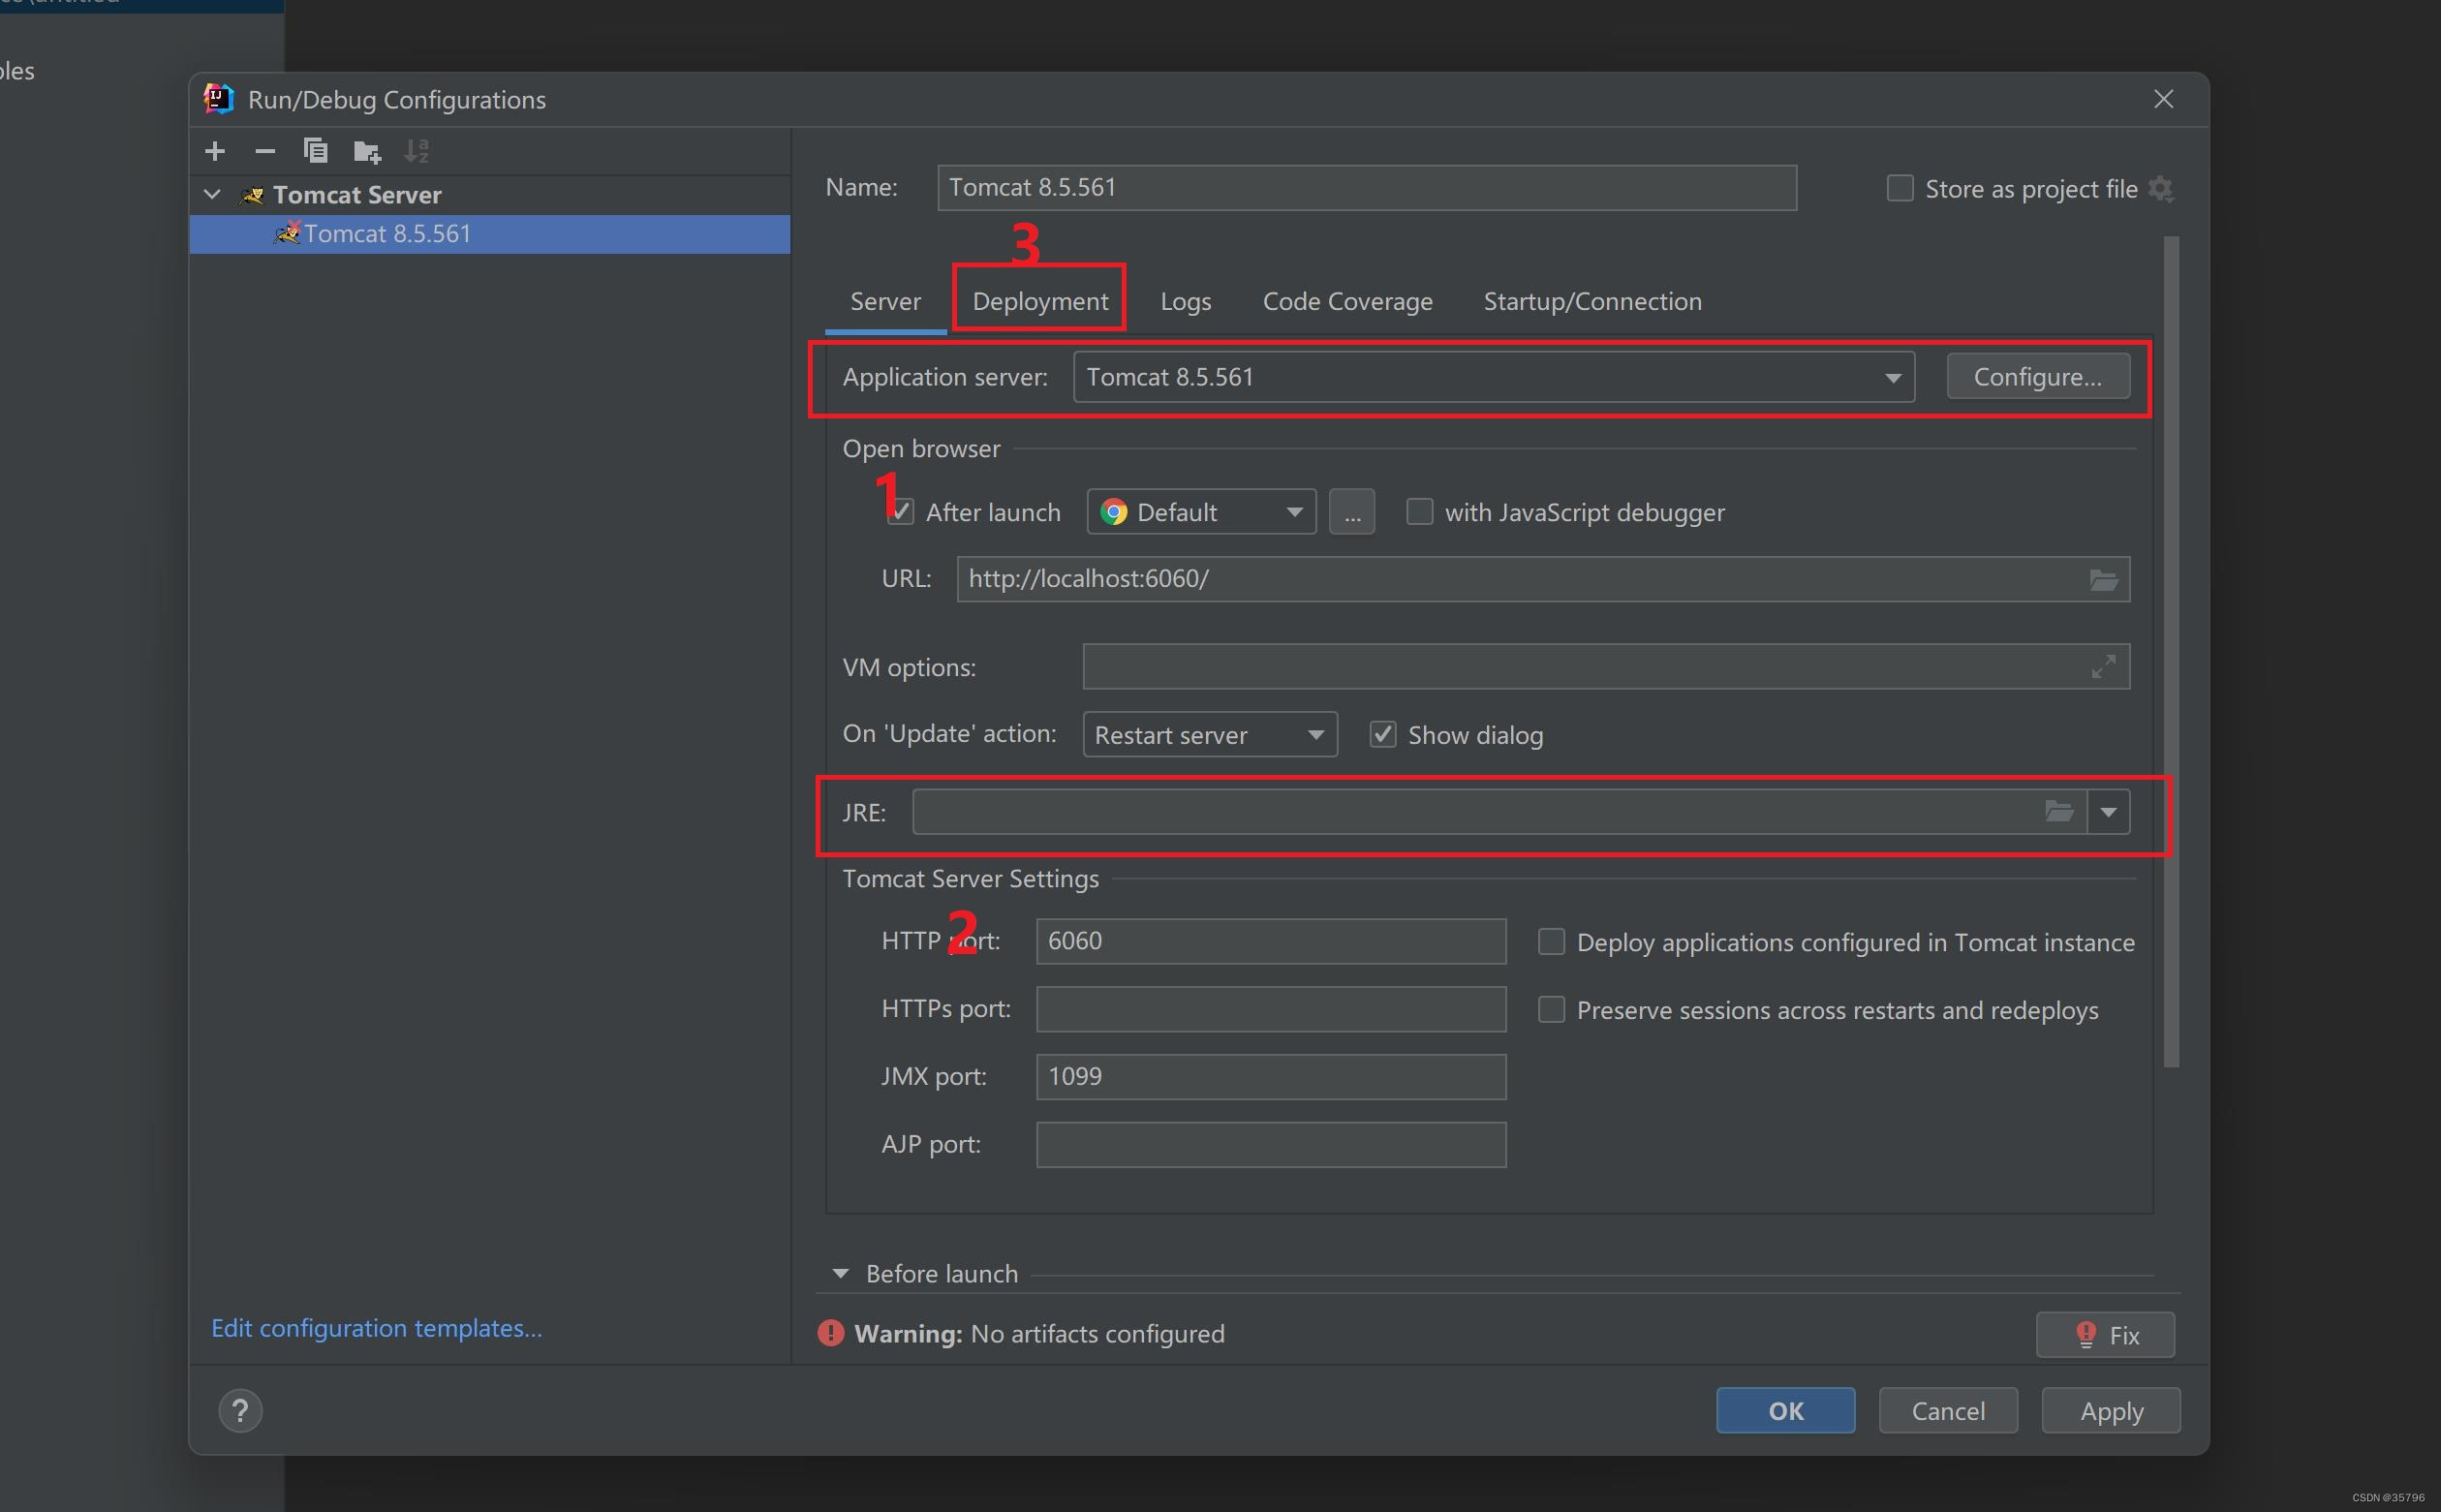Switch to the Deployment tab
Screen dimensions: 2441x1512
(1039, 301)
